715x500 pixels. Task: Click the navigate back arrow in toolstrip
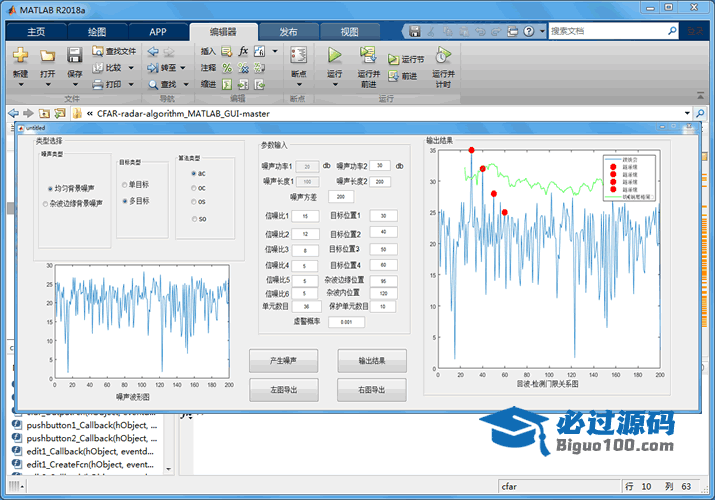tap(153, 52)
